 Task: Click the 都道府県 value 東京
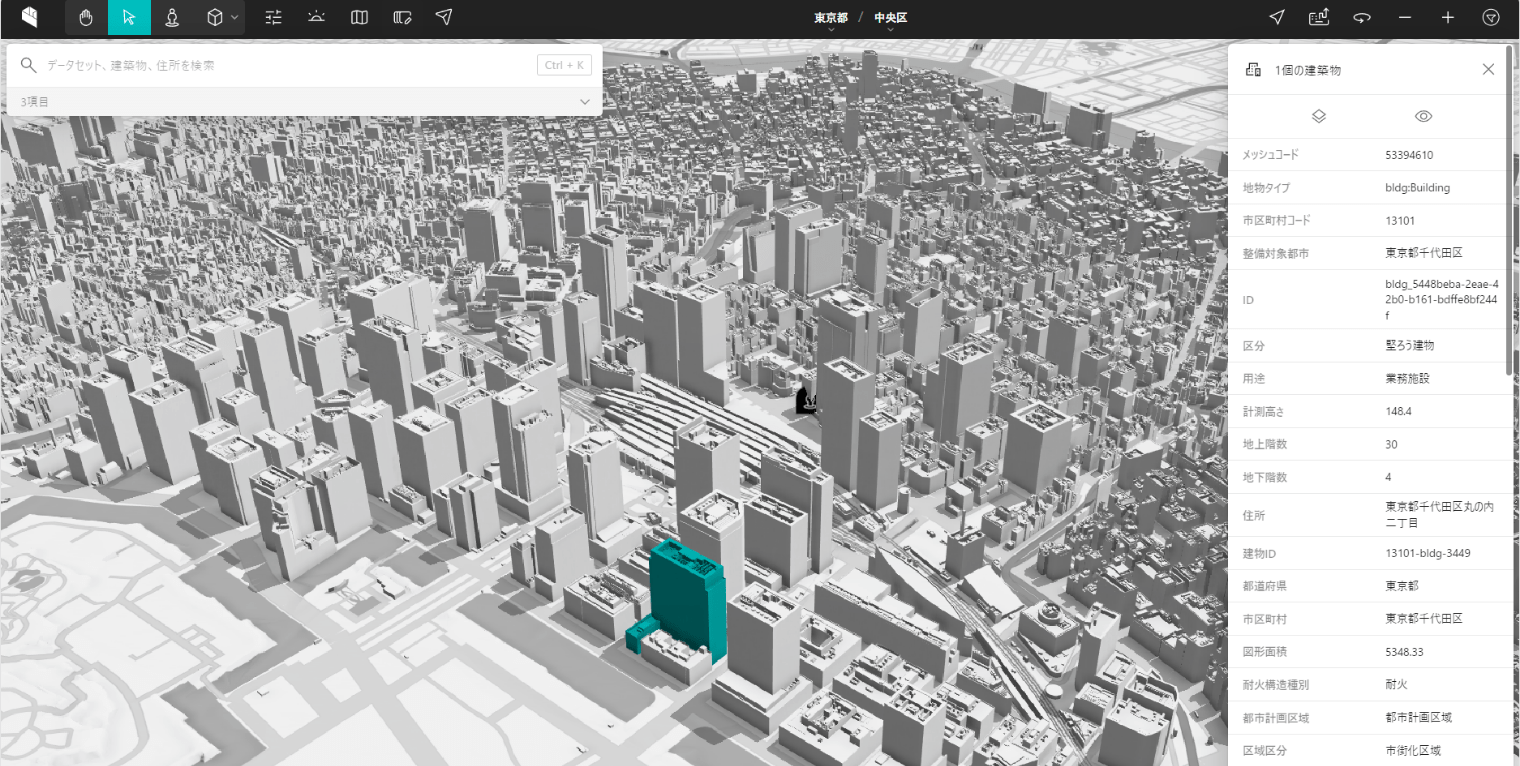1402,586
